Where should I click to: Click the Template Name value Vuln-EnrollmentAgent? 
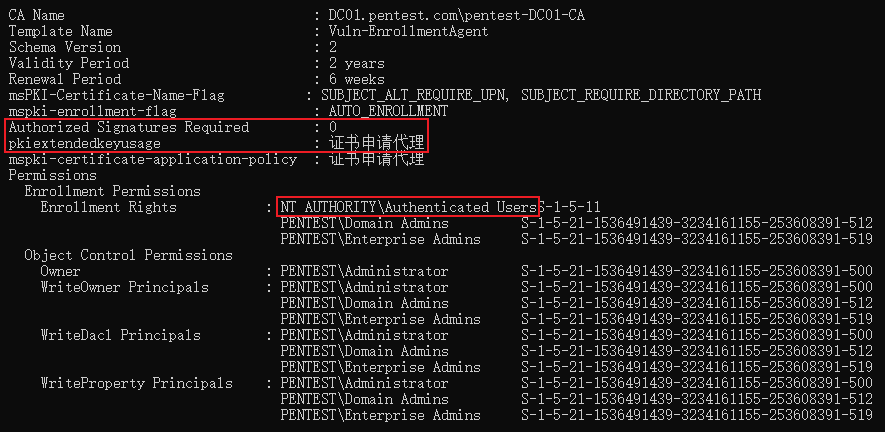pos(409,31)
